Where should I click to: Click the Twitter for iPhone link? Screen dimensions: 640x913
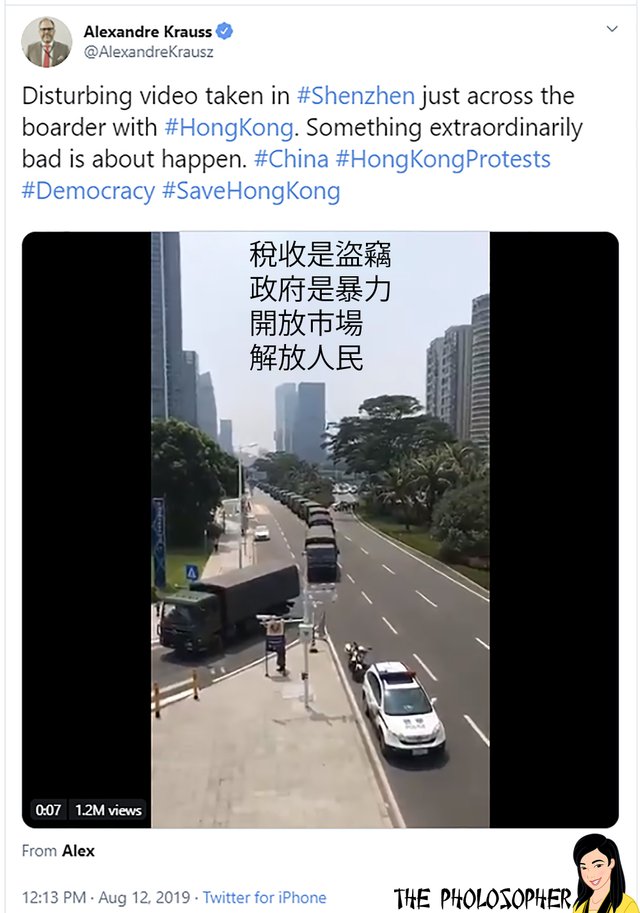pos(264,897)
